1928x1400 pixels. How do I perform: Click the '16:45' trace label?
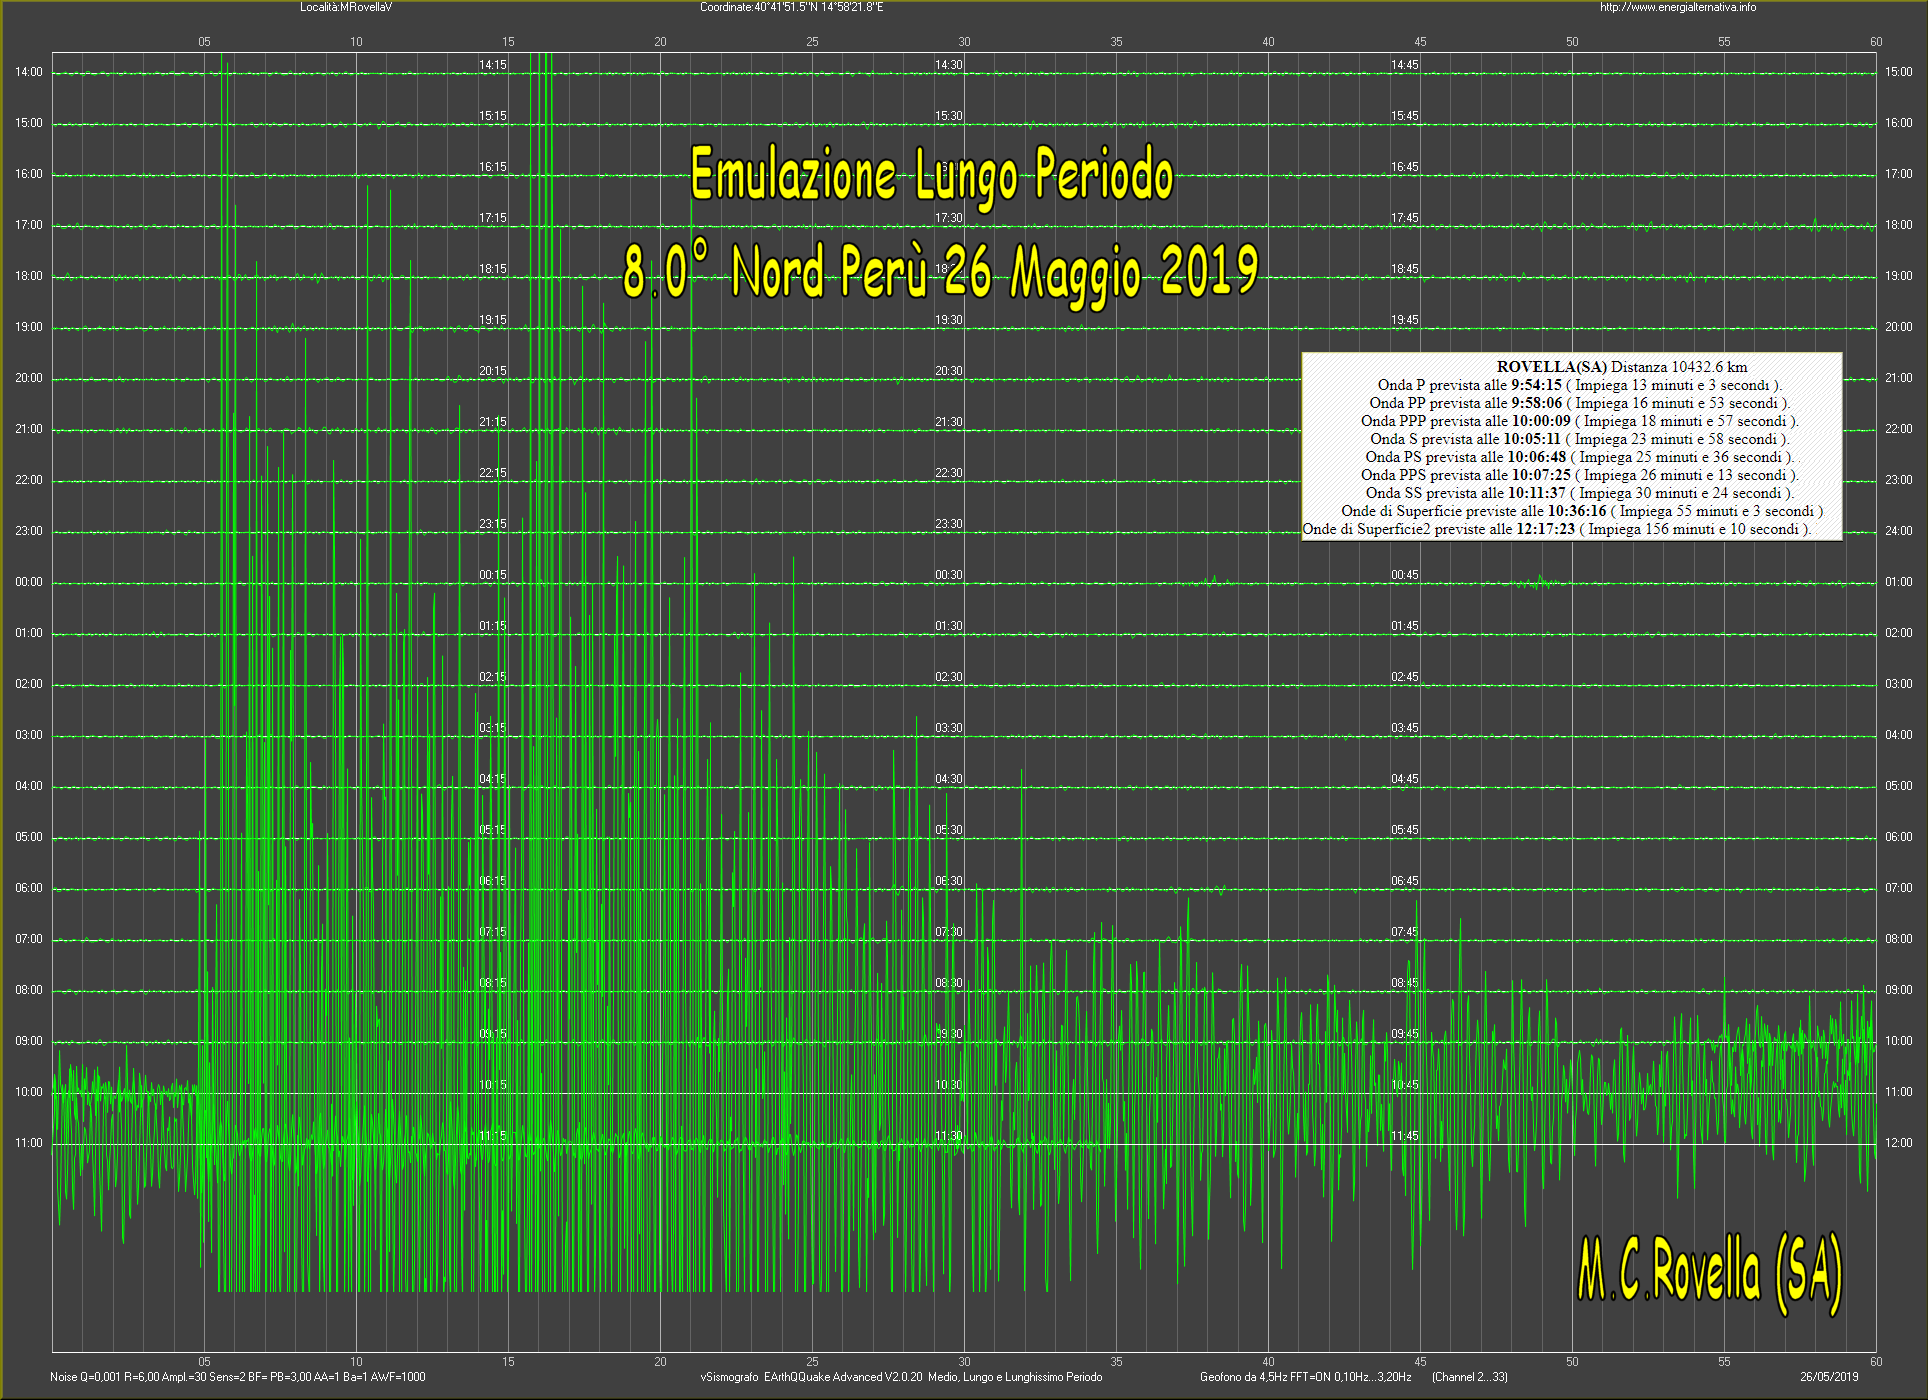[x=1405, y=167]
